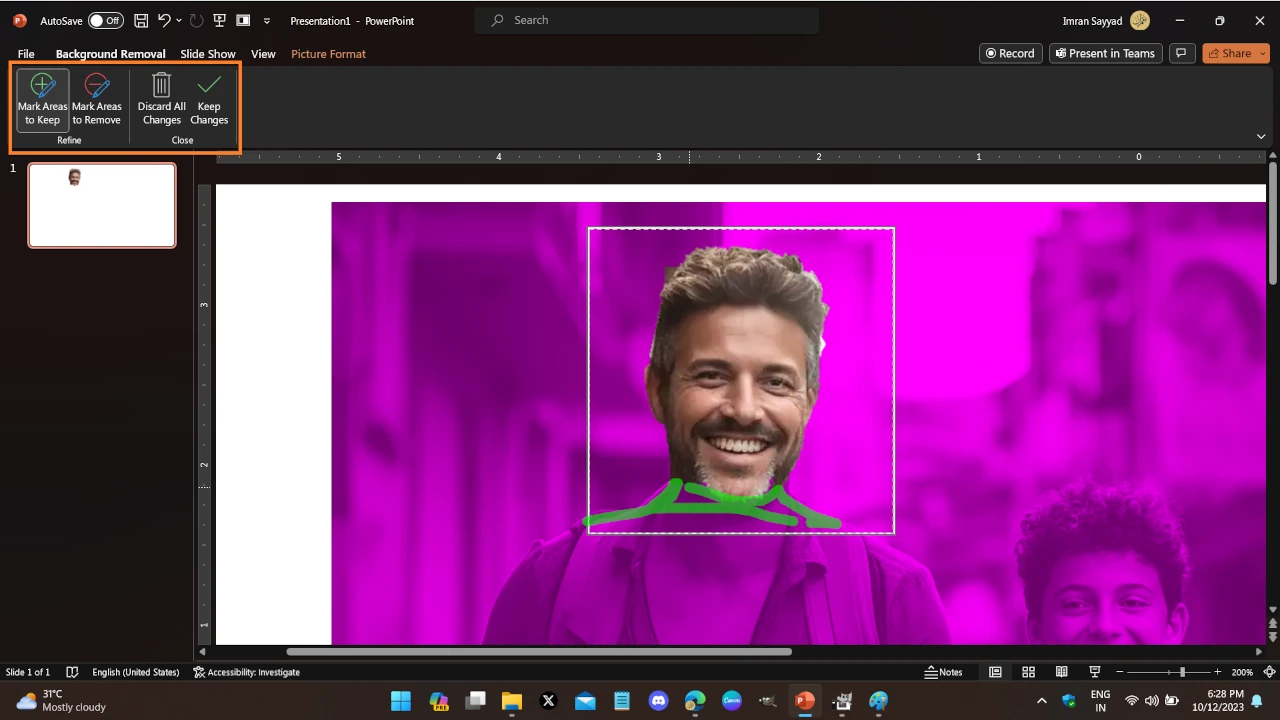The width and height of the screenshot is (1280, 720).
Task: Select the Mark Areas to Keep tool
Action: 43,100
